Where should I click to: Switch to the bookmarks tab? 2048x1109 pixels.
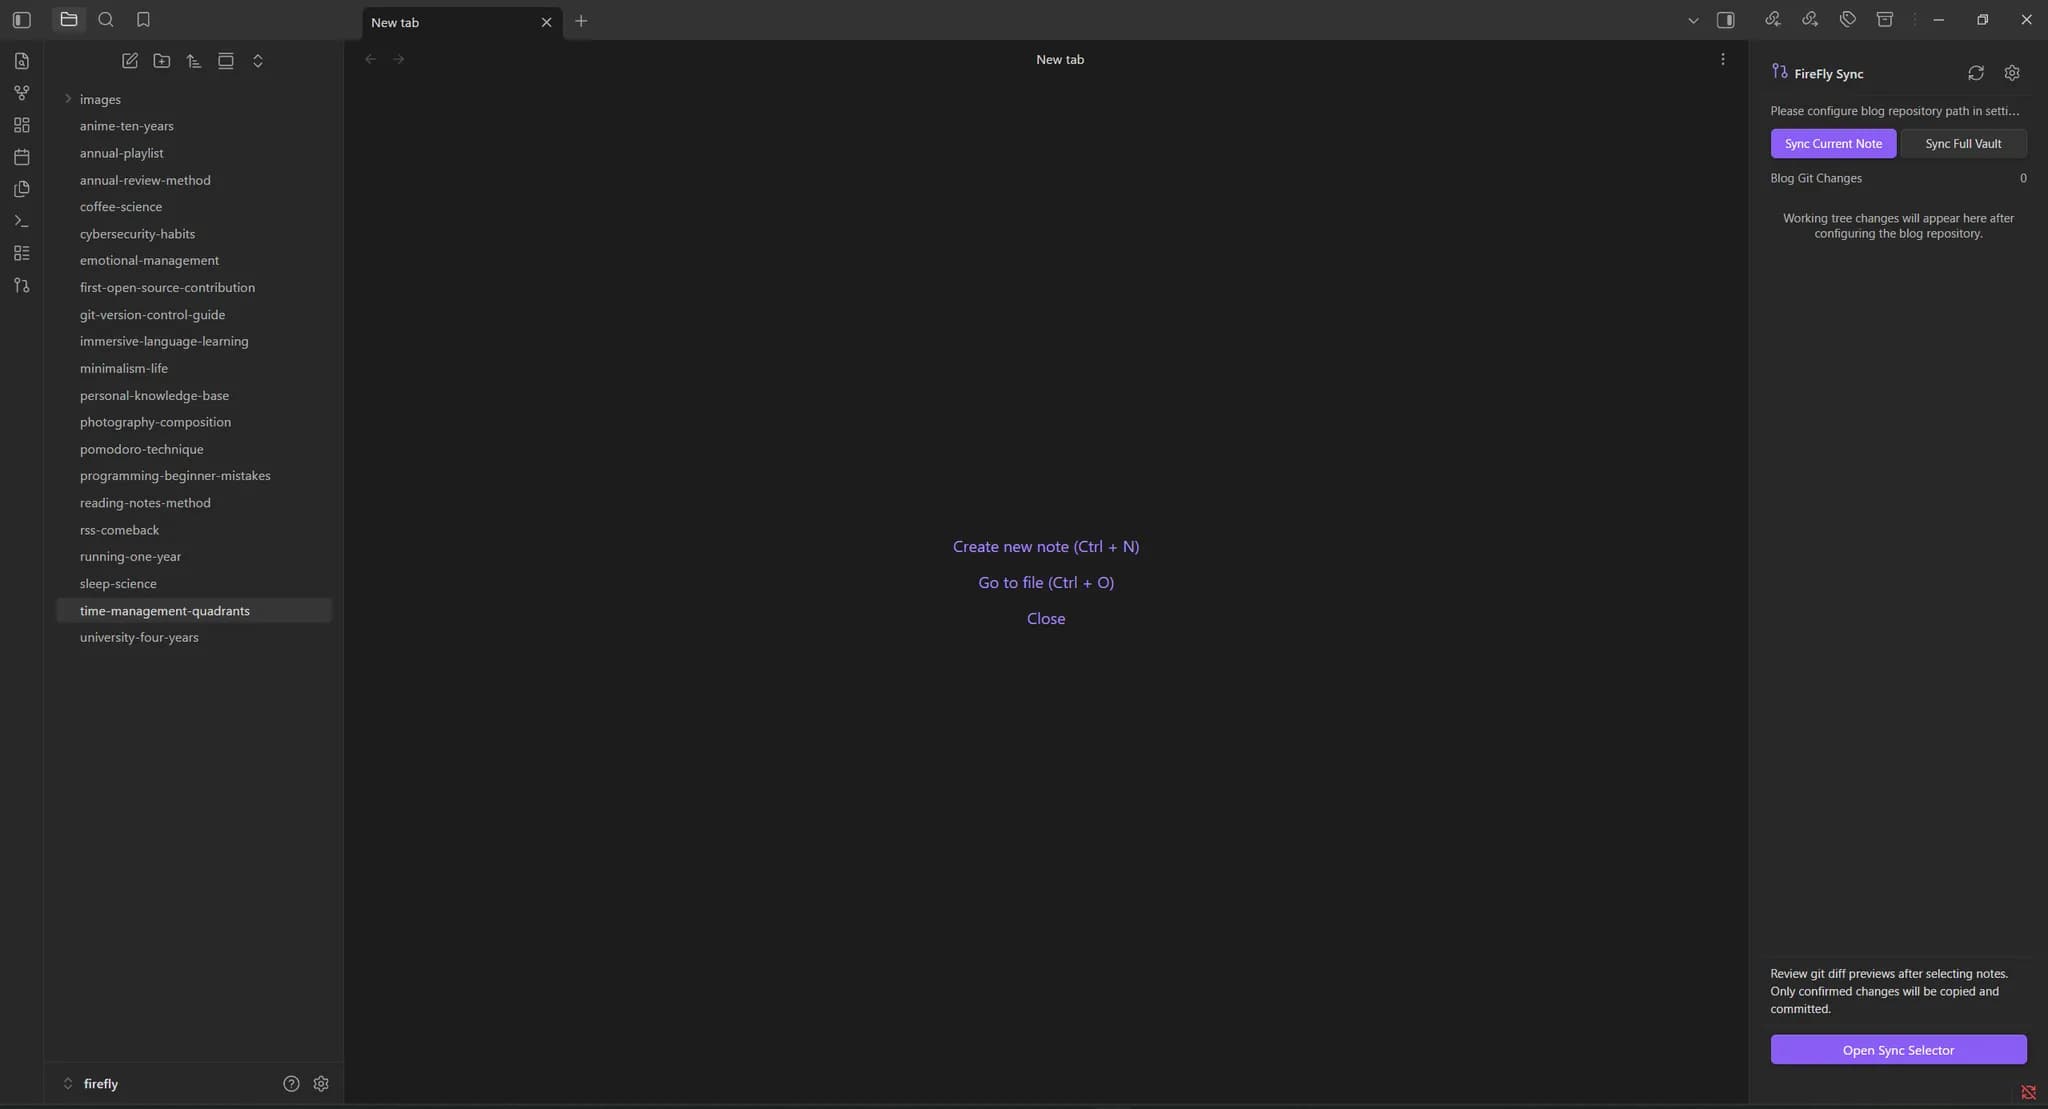click(143, 19)
